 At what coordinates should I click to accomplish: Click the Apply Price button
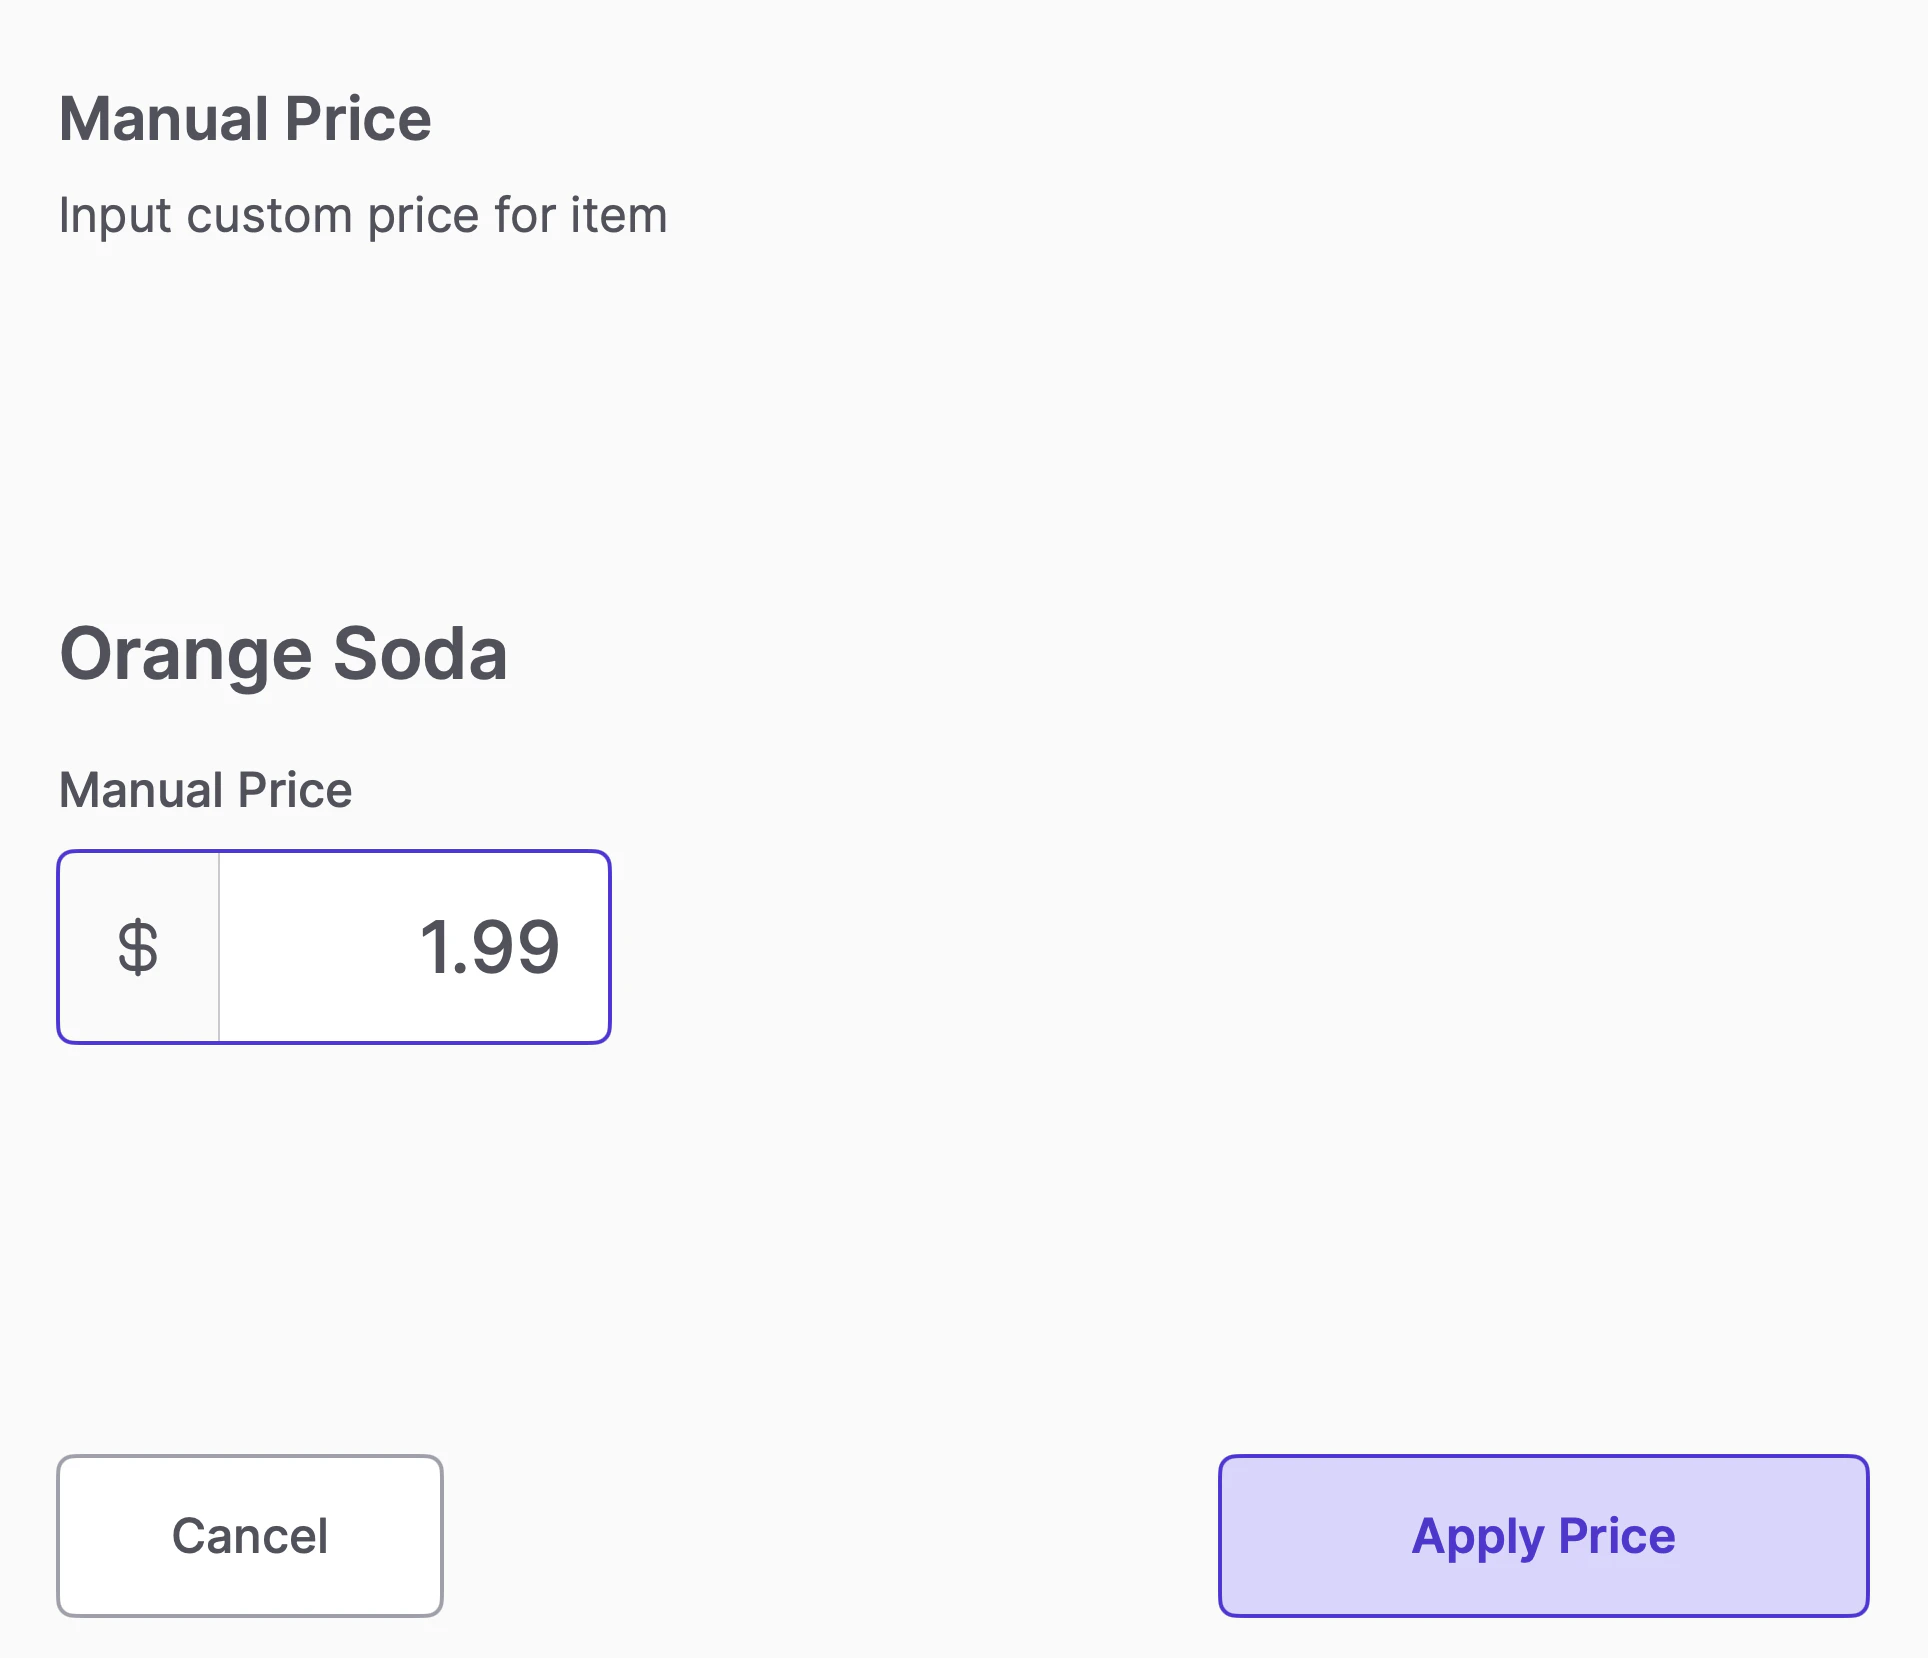tap(1542, 1535)
